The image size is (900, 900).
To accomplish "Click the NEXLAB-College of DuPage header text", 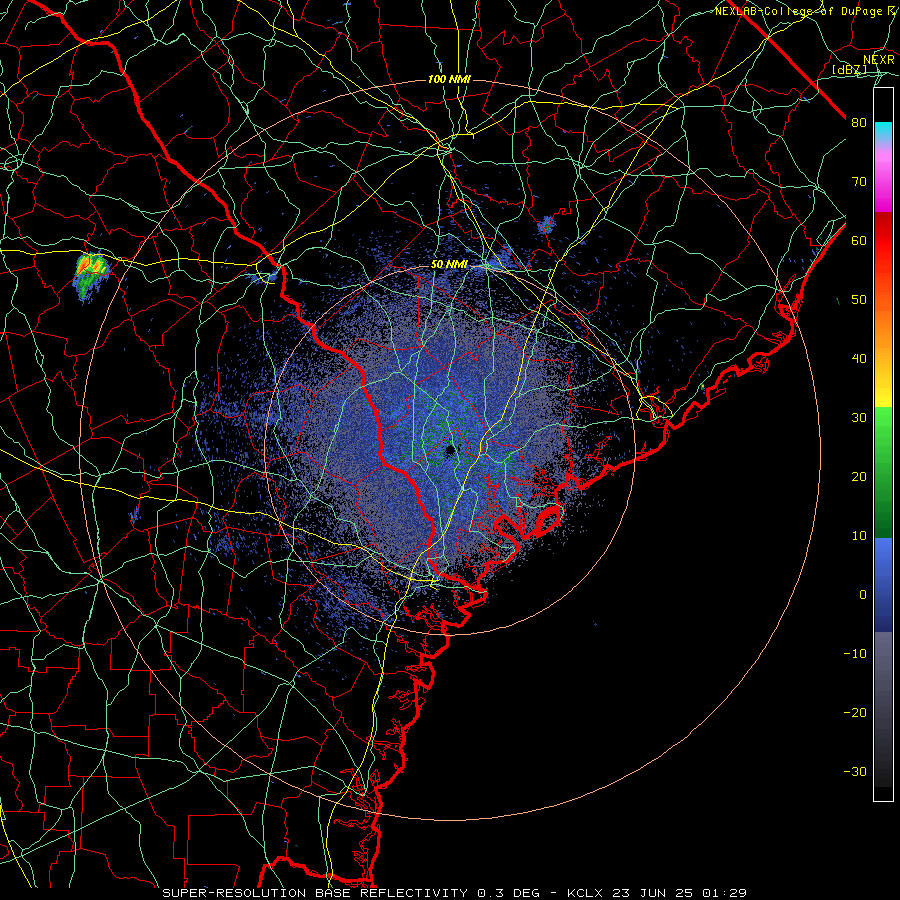I will 798,11.
